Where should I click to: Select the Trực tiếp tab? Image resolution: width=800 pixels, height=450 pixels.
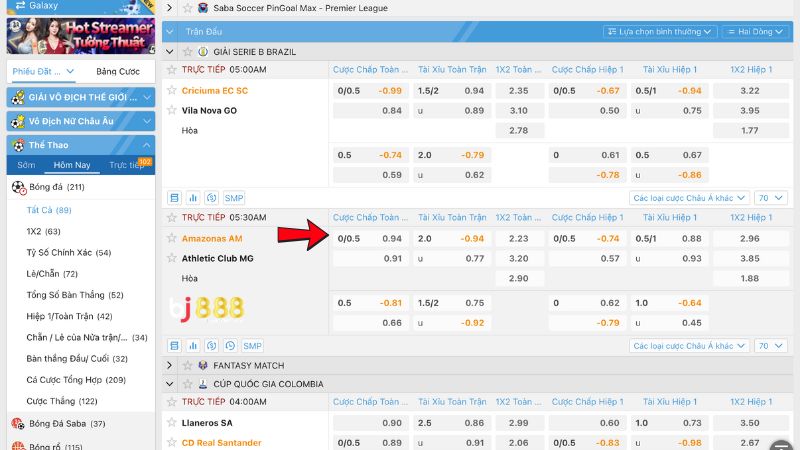(128, 165)
